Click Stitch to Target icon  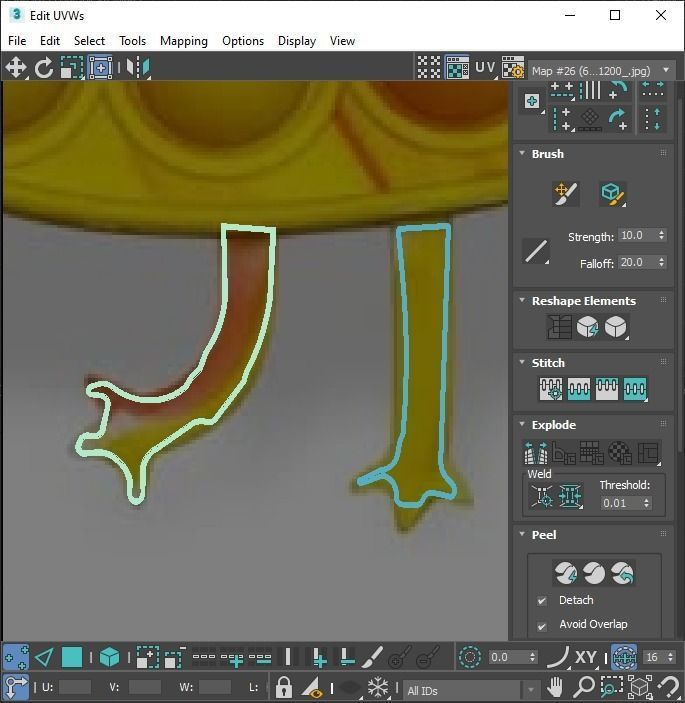click(x=551, y=388)
